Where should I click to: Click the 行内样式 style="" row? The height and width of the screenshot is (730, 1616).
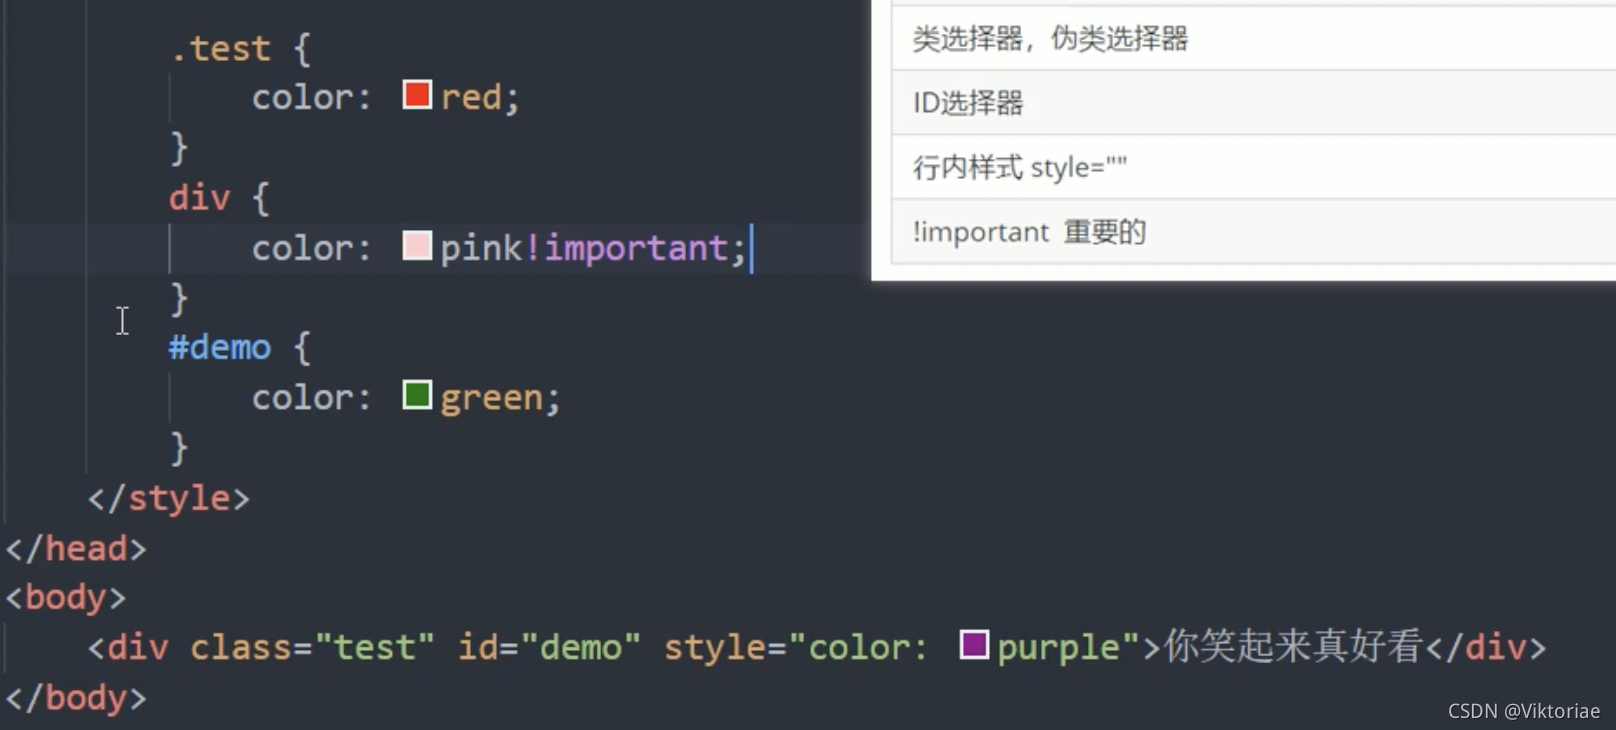(x=1253, y=167)
